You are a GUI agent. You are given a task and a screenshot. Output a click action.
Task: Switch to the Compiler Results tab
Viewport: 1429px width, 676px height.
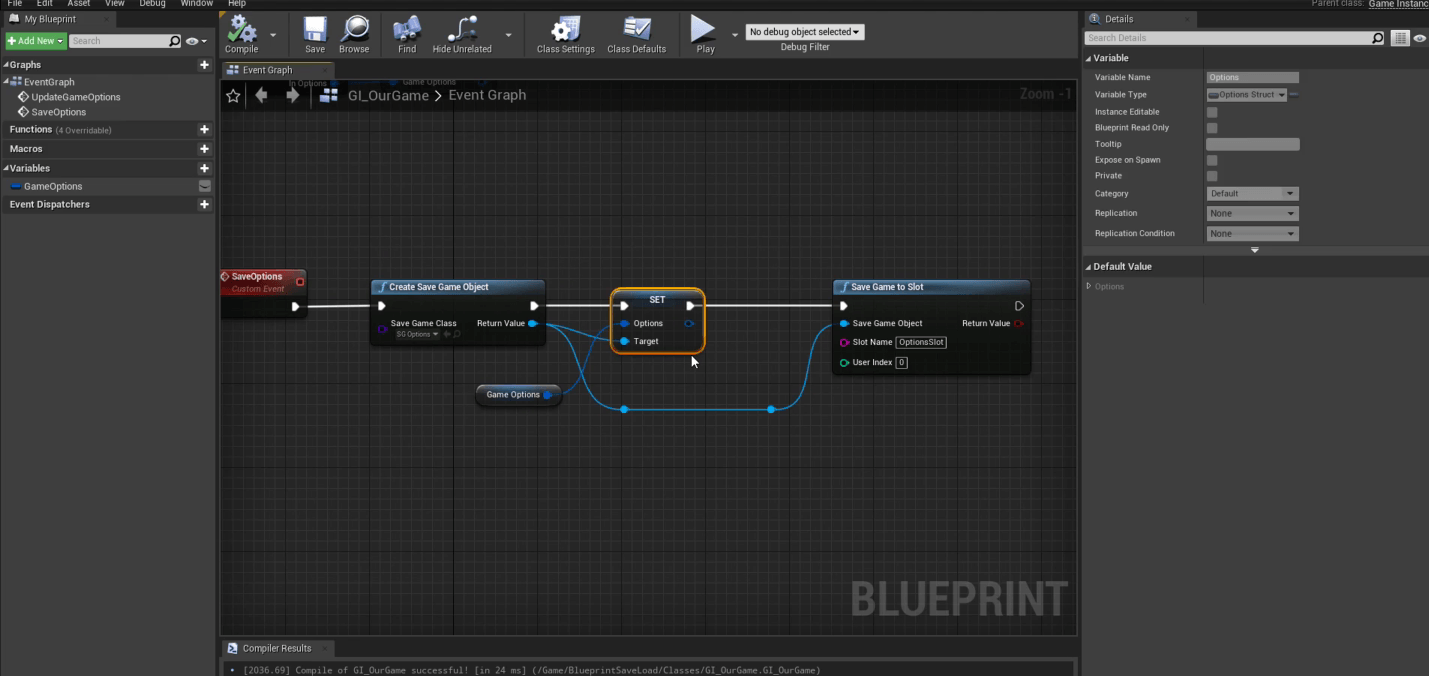click(278, 648)
